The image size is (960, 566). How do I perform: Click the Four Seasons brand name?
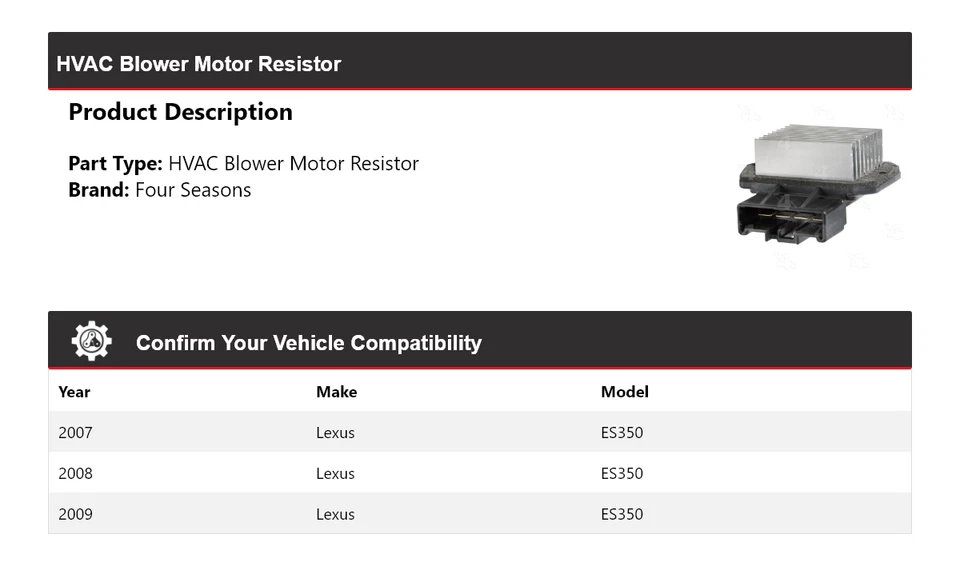click(x=193, y=190)
